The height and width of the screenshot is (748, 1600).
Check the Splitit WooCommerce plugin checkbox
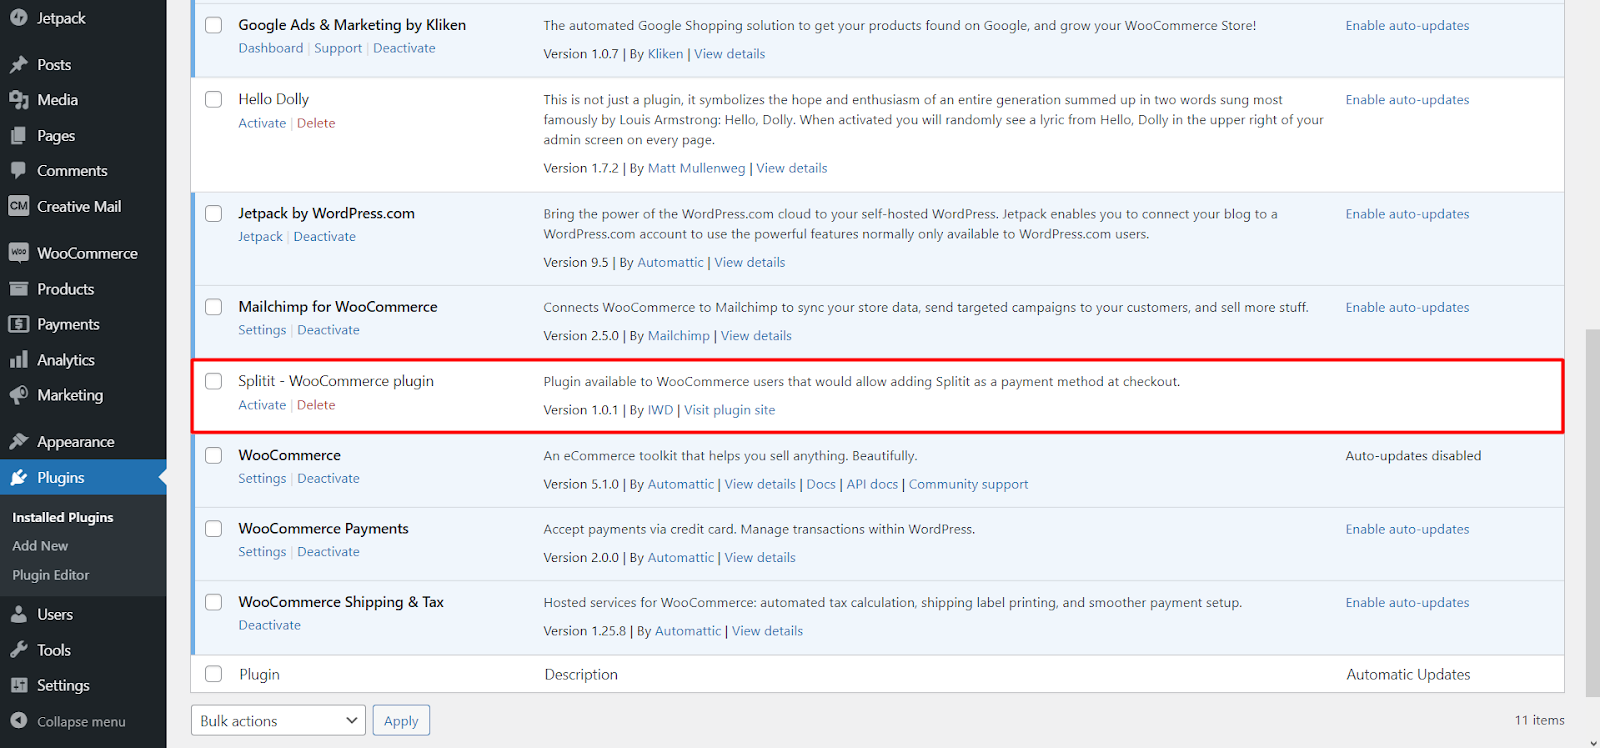[214, 381]
